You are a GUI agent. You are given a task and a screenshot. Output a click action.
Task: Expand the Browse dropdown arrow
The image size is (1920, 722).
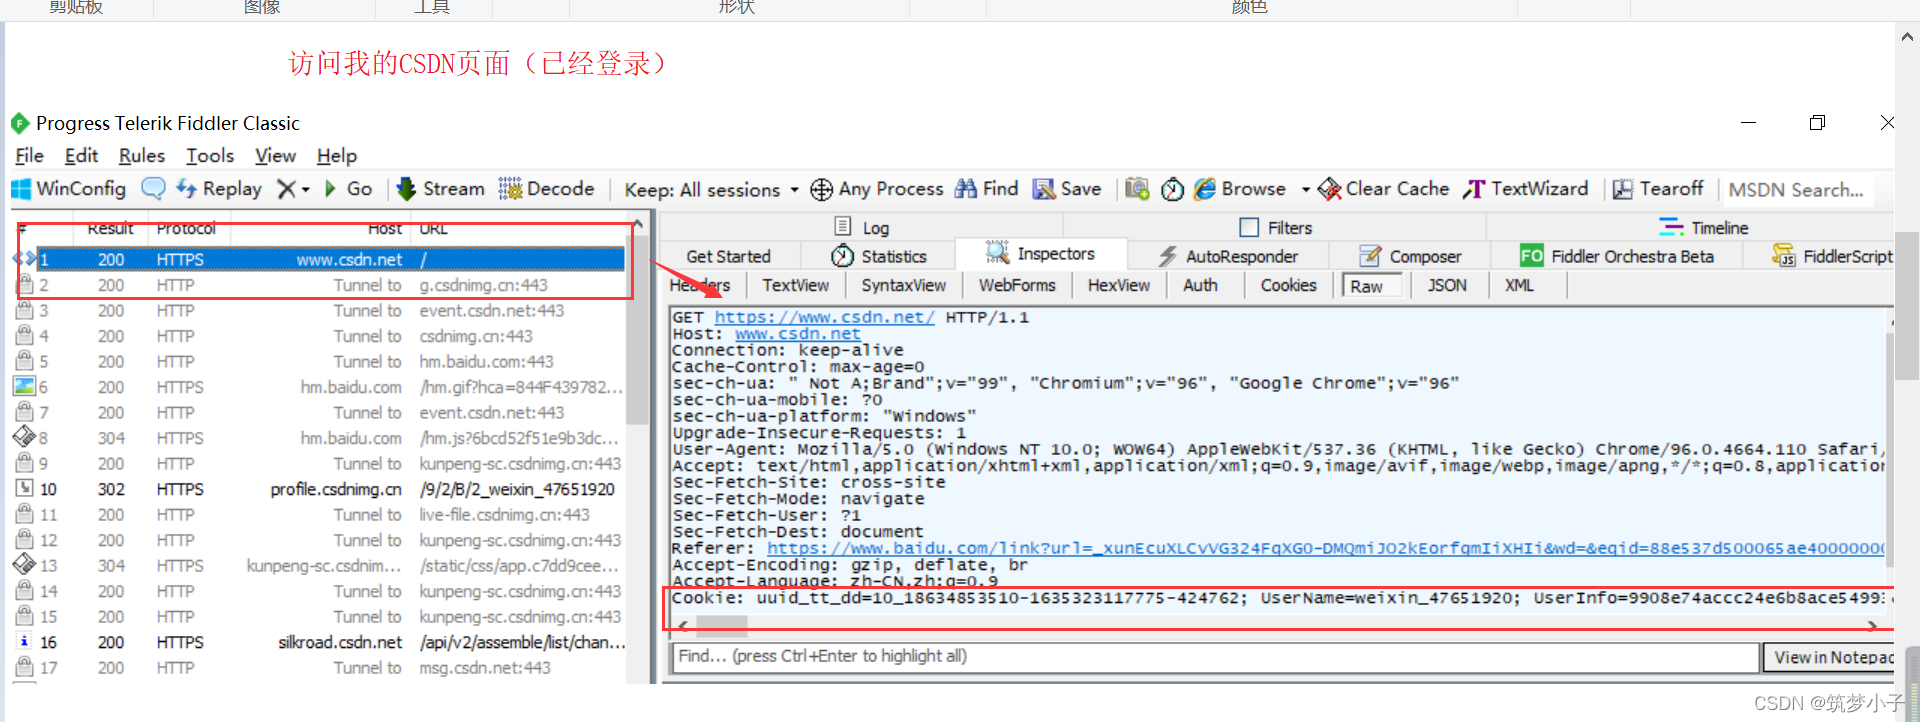click(x=1305, y=190)
